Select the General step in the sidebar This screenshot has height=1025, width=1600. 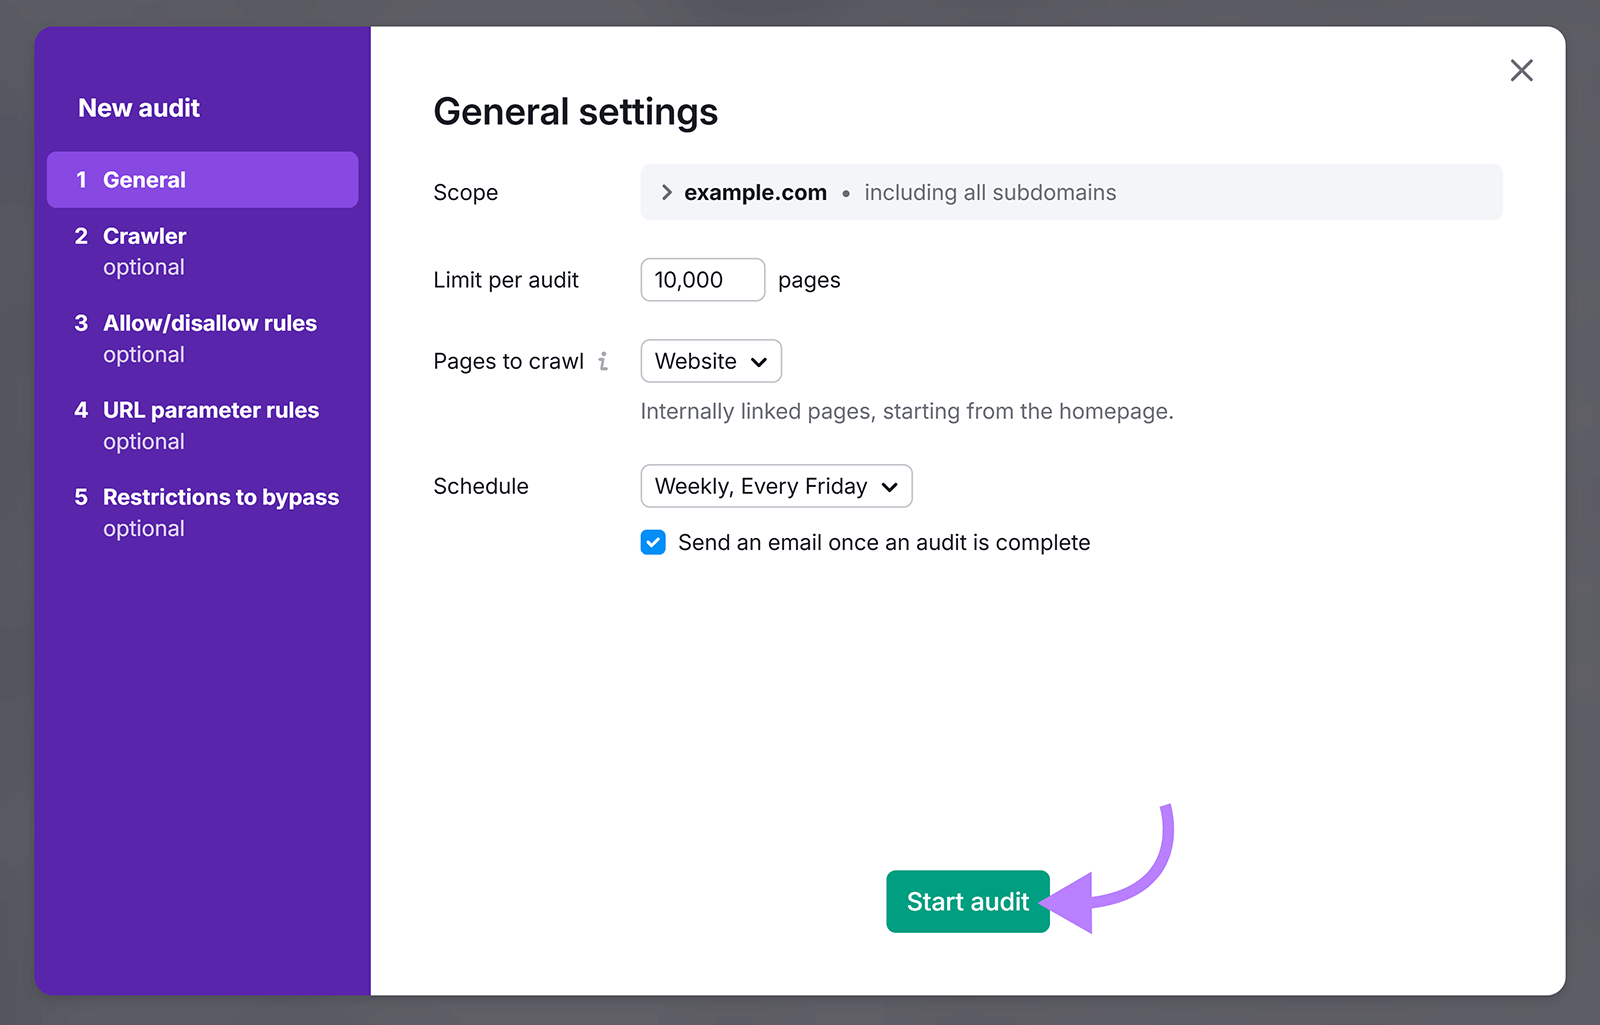(x=144, y=180)
